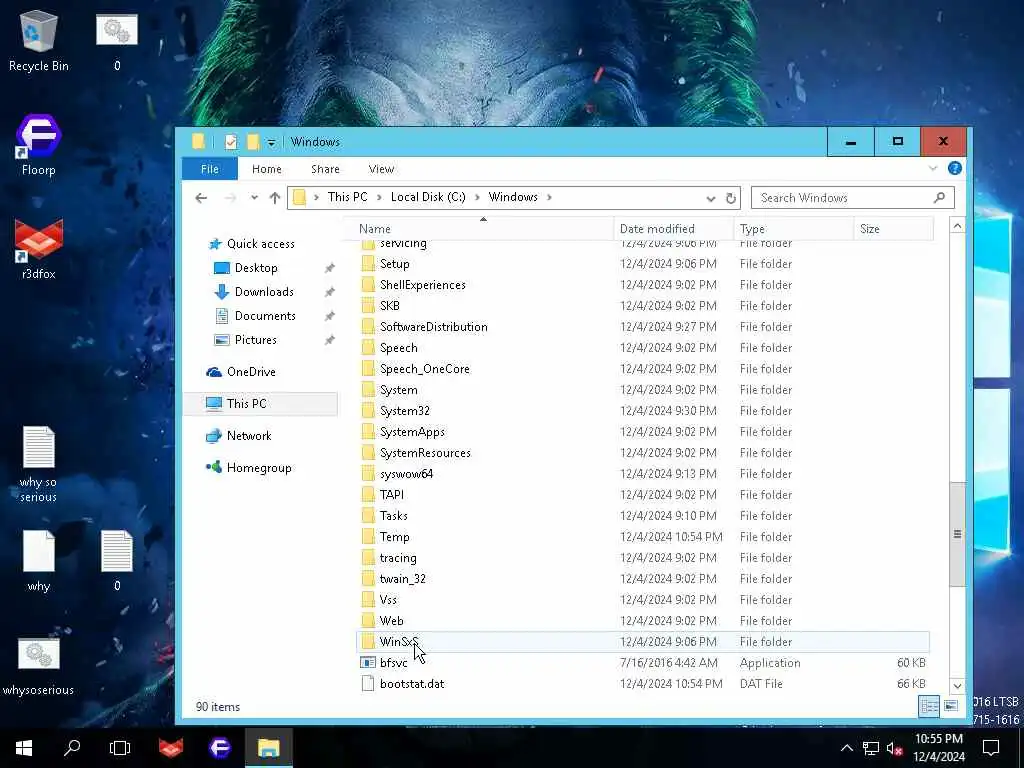Select Documents in navigation pane
Screen dimensions: 1024x768
tap(265, 316)
